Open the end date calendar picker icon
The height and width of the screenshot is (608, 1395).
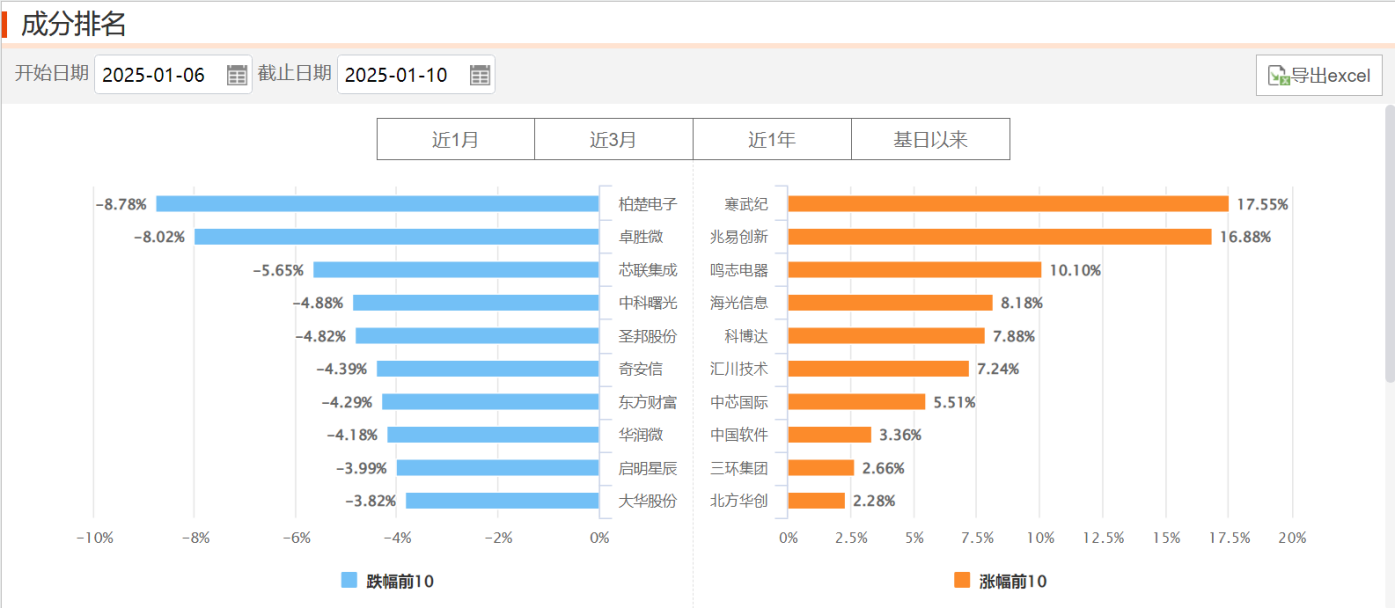480,75
